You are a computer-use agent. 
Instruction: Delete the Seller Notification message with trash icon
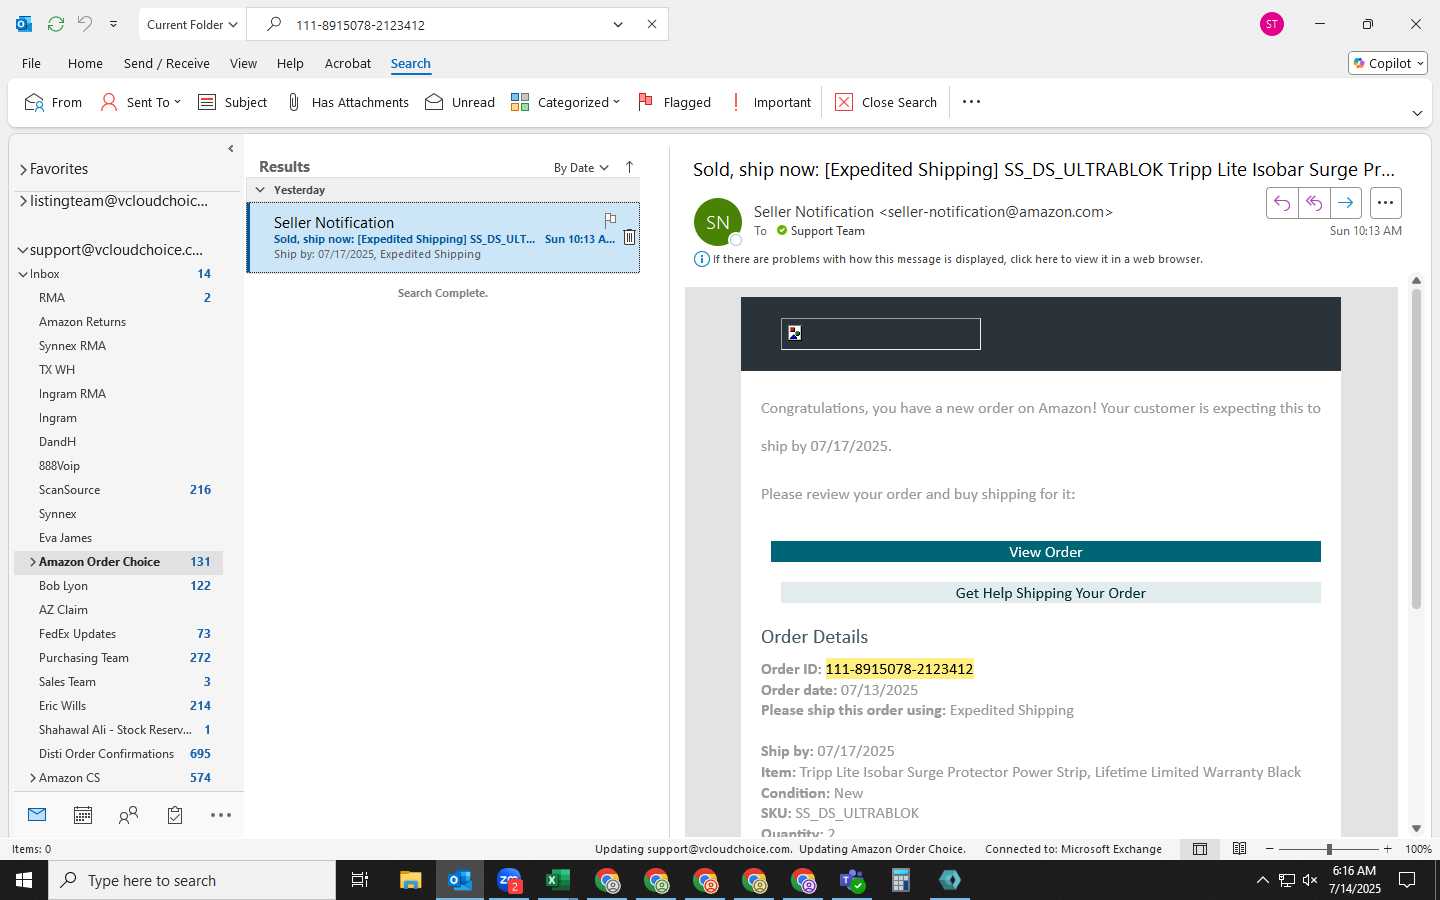pos(629,237)
